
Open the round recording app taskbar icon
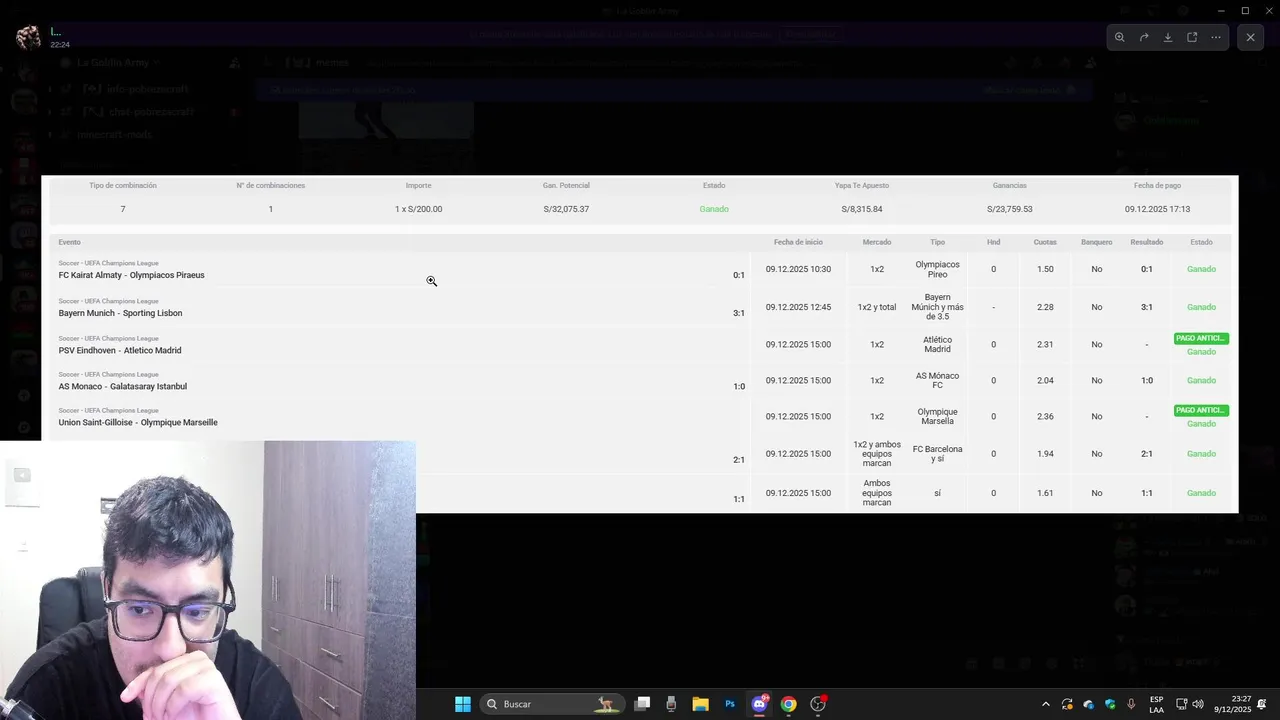tap(818, 704)
